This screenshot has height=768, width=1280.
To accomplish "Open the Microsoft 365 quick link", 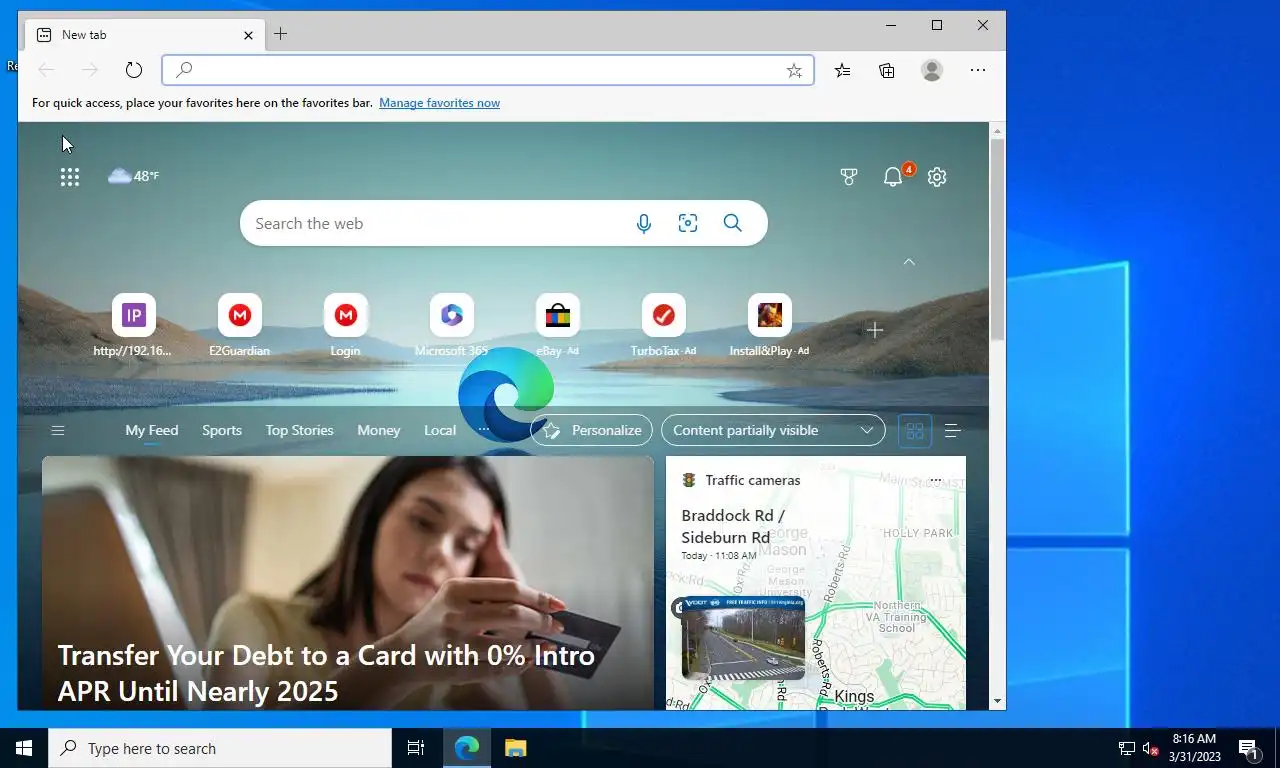I will (x=451, y=325).
